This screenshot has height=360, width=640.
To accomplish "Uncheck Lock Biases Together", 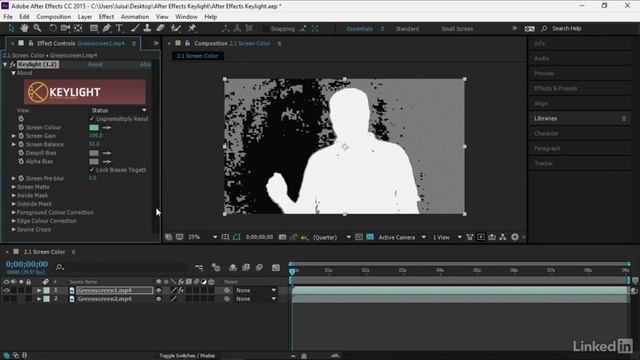I will [91, 170].
